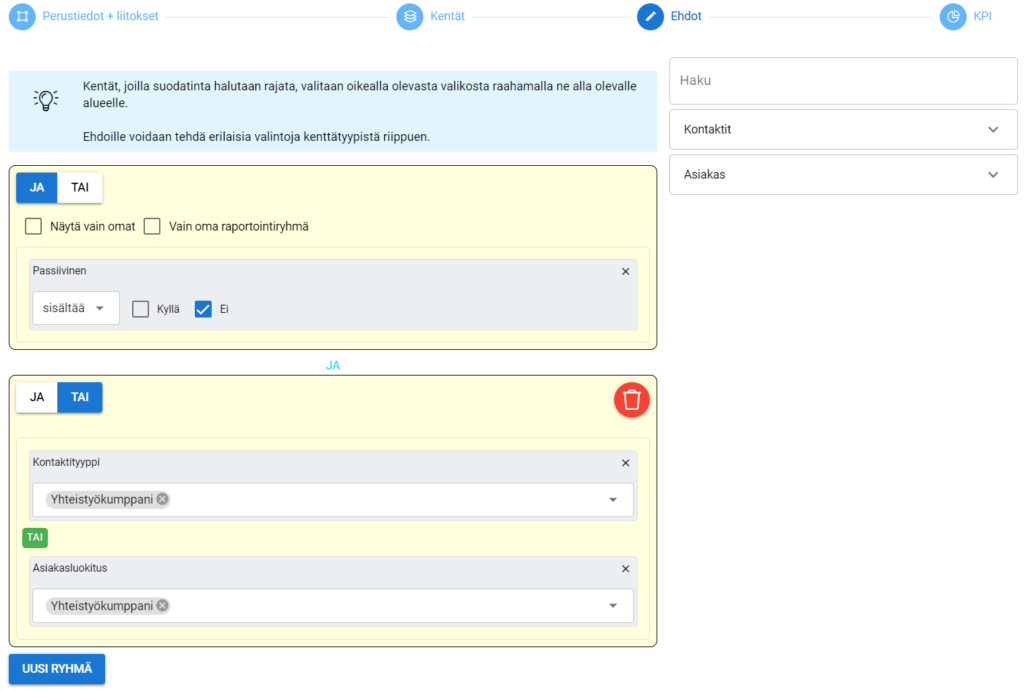Screen dimensions: 1024x691
Task: Click the Kentät step layers icon
Action: 410,16
